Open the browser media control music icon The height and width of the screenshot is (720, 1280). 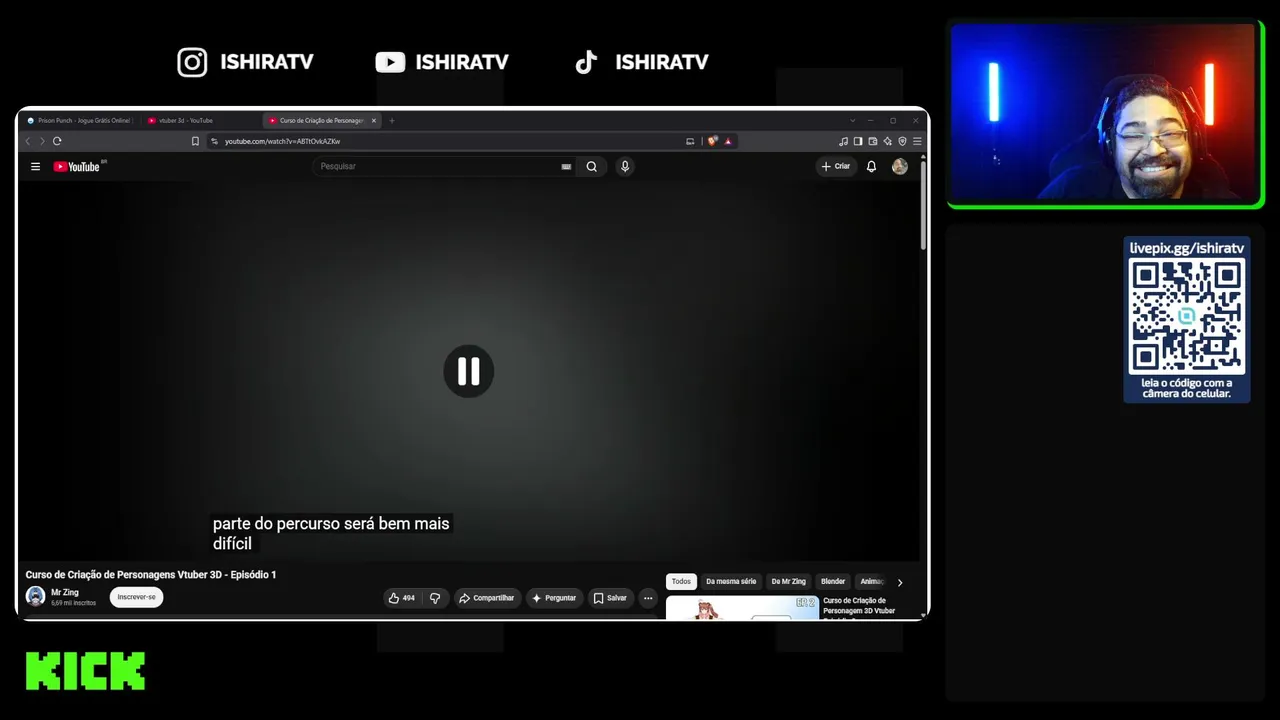pyautogui.click(x=843, y=141)
